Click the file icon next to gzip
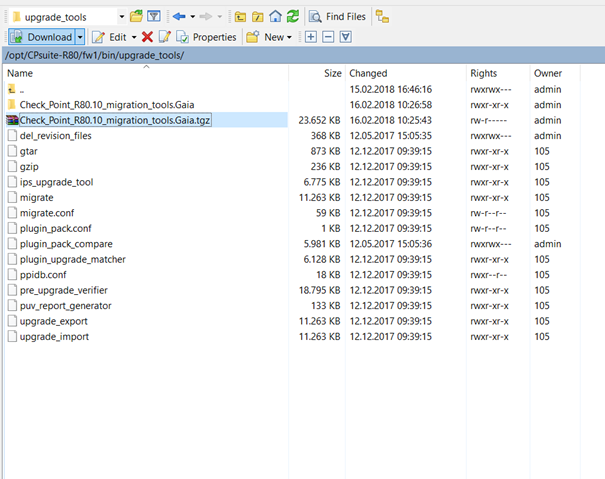Screen dimensions: 605x479 (x=12, y=166)
